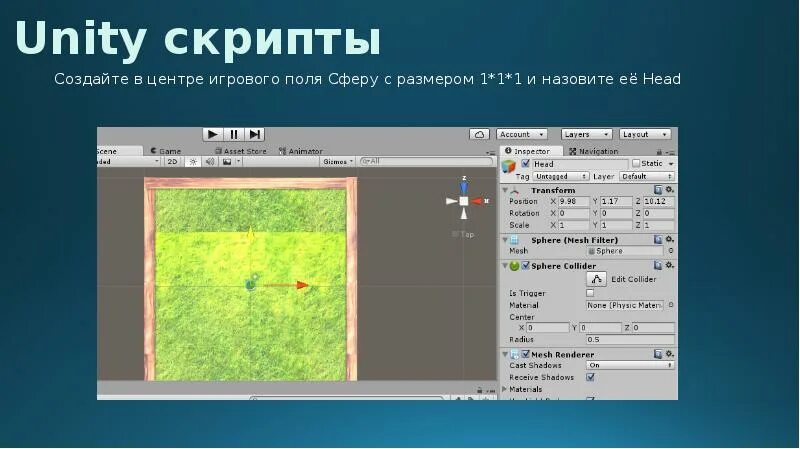The width and height of the screenshot is (800, 449).
Task: Open Sphere Collider gear settings icon
Action: click(670, 265)
